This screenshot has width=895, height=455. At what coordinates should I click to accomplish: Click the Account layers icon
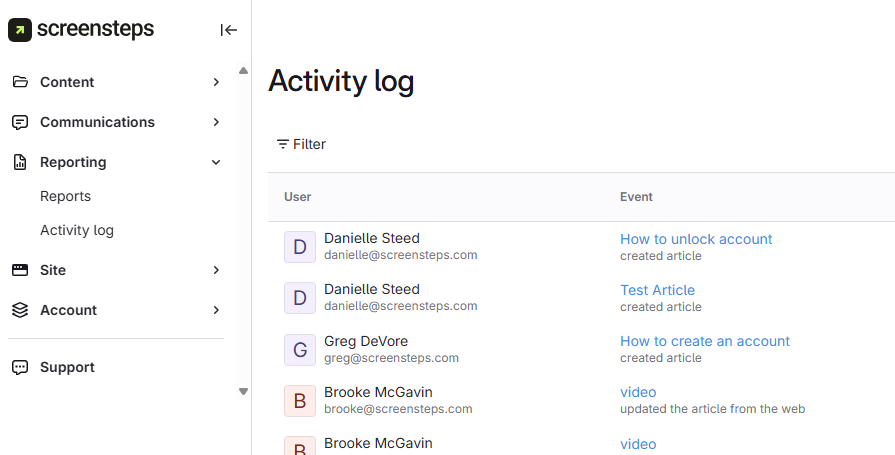(x=20, y=310)
